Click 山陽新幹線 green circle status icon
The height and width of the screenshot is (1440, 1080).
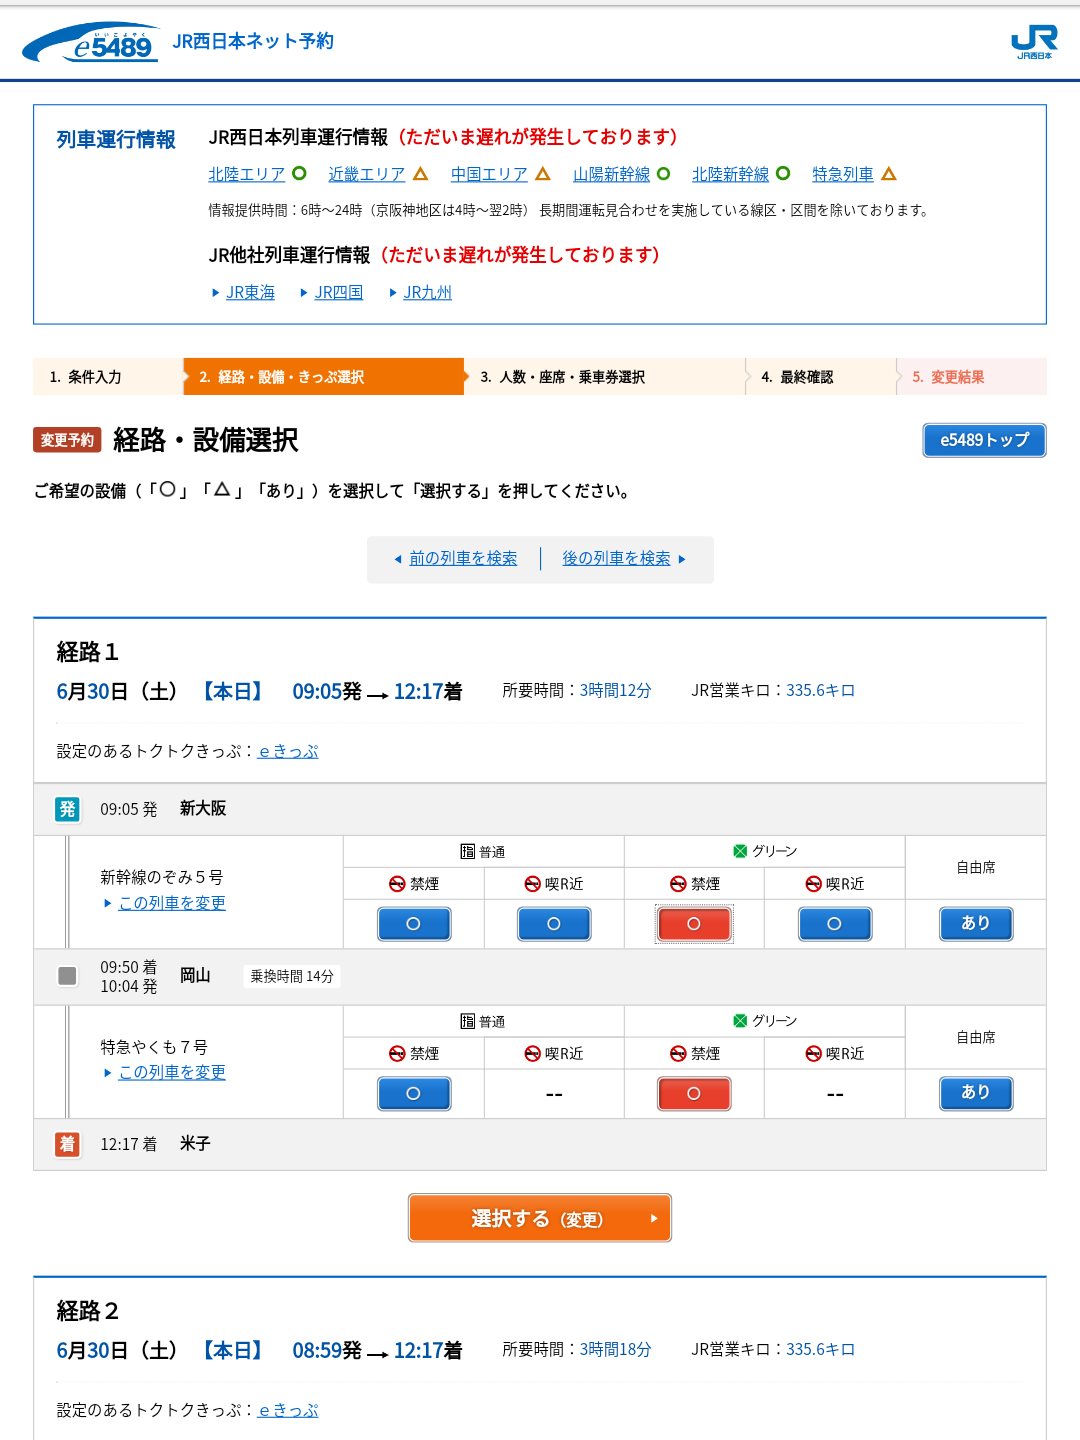click(663, 173)
